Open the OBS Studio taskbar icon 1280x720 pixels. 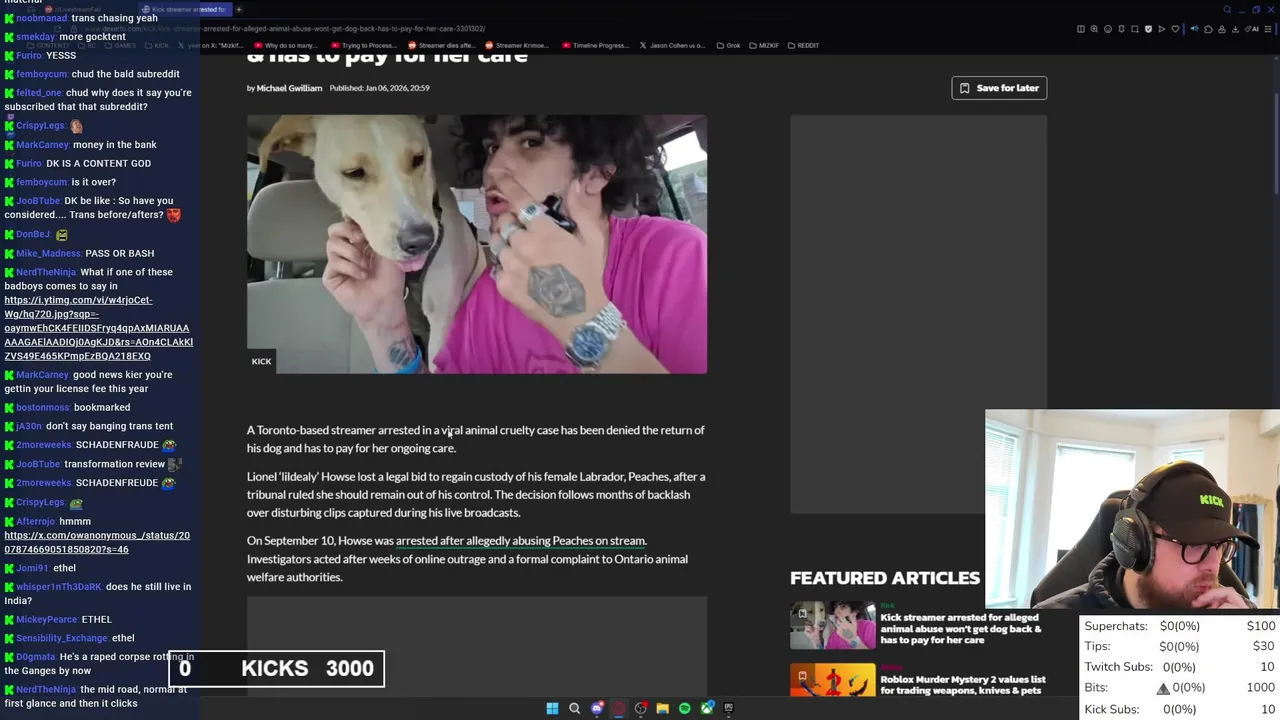641,708
